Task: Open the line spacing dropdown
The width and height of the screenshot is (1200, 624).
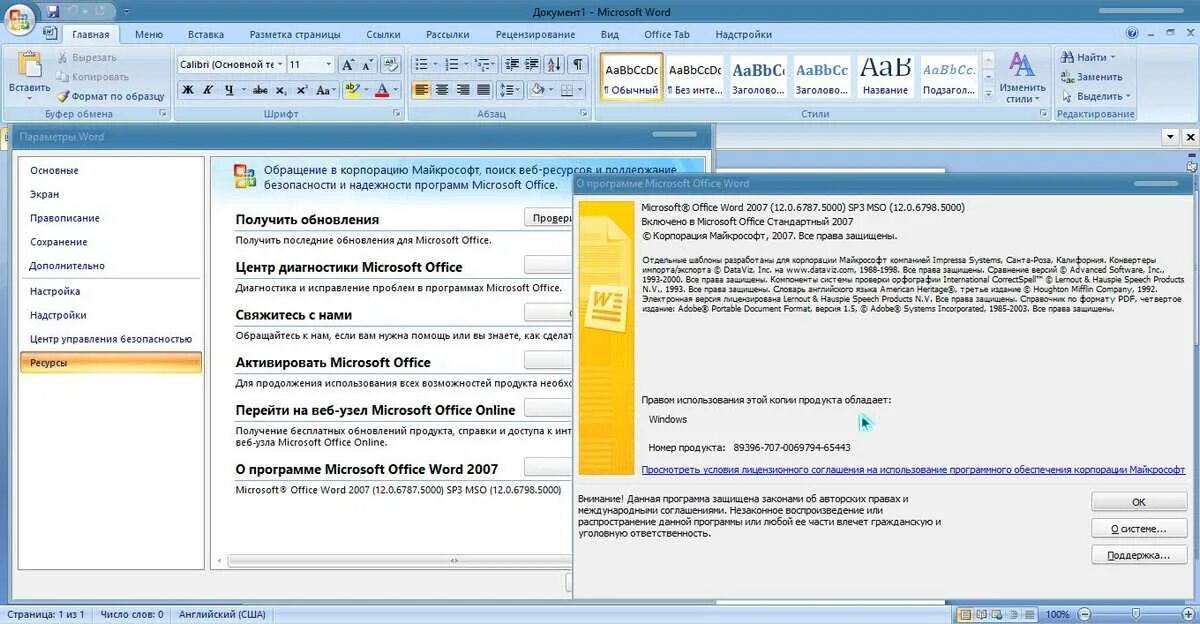Action: click(x=510, y=90)
